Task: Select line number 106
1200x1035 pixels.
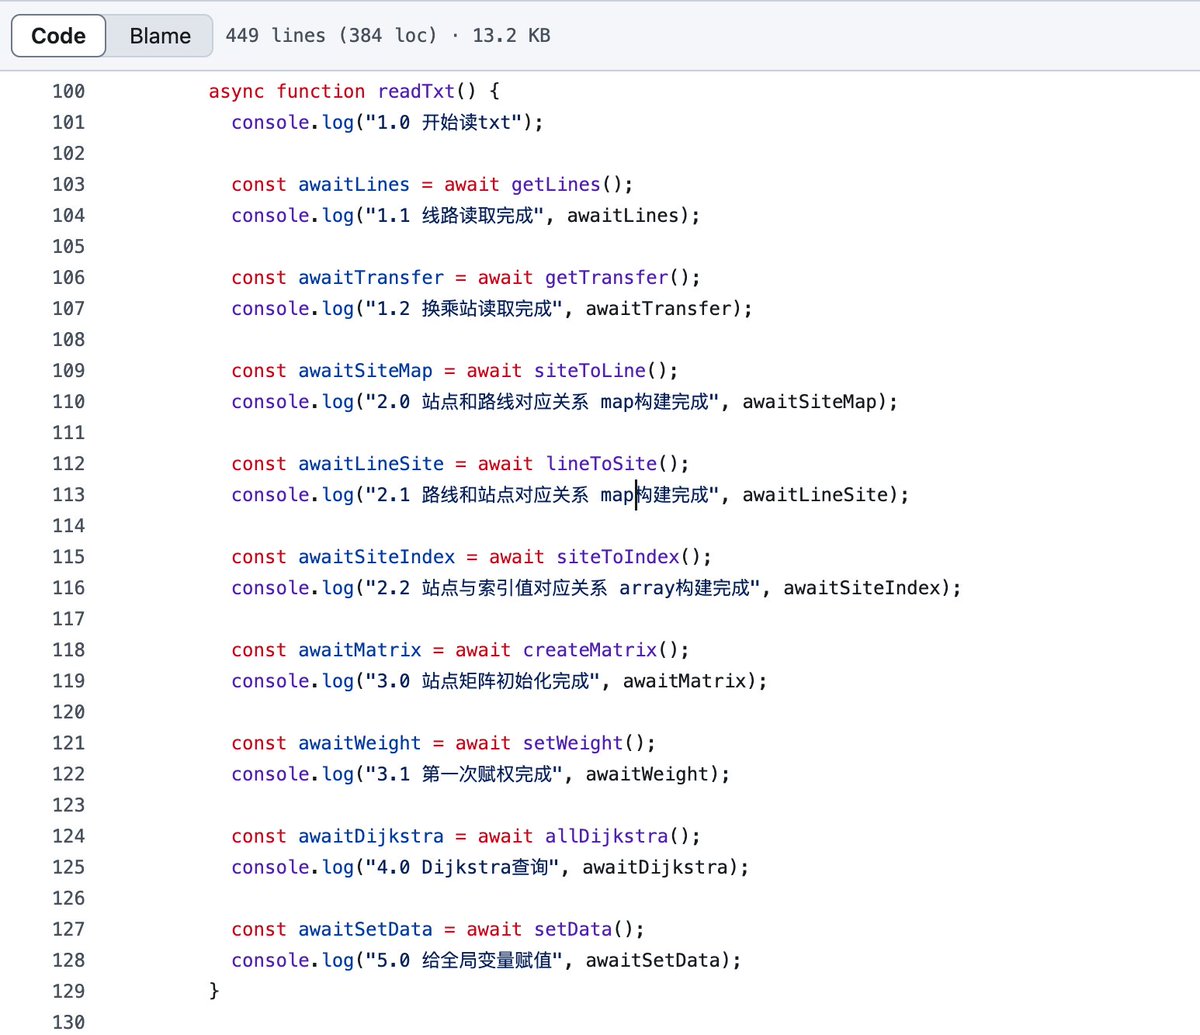Action: tap(69, 277)
